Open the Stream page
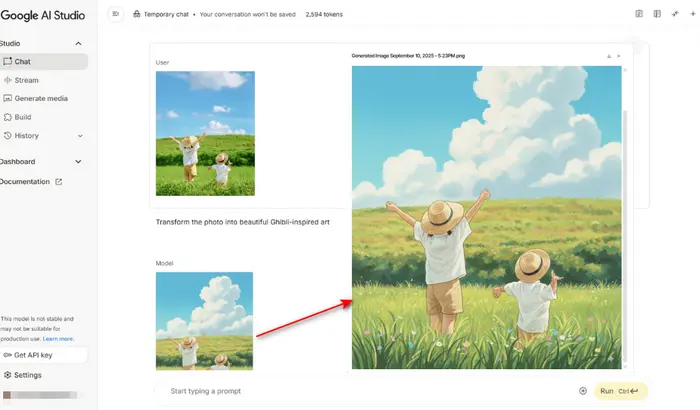 [x=26, y=80]
